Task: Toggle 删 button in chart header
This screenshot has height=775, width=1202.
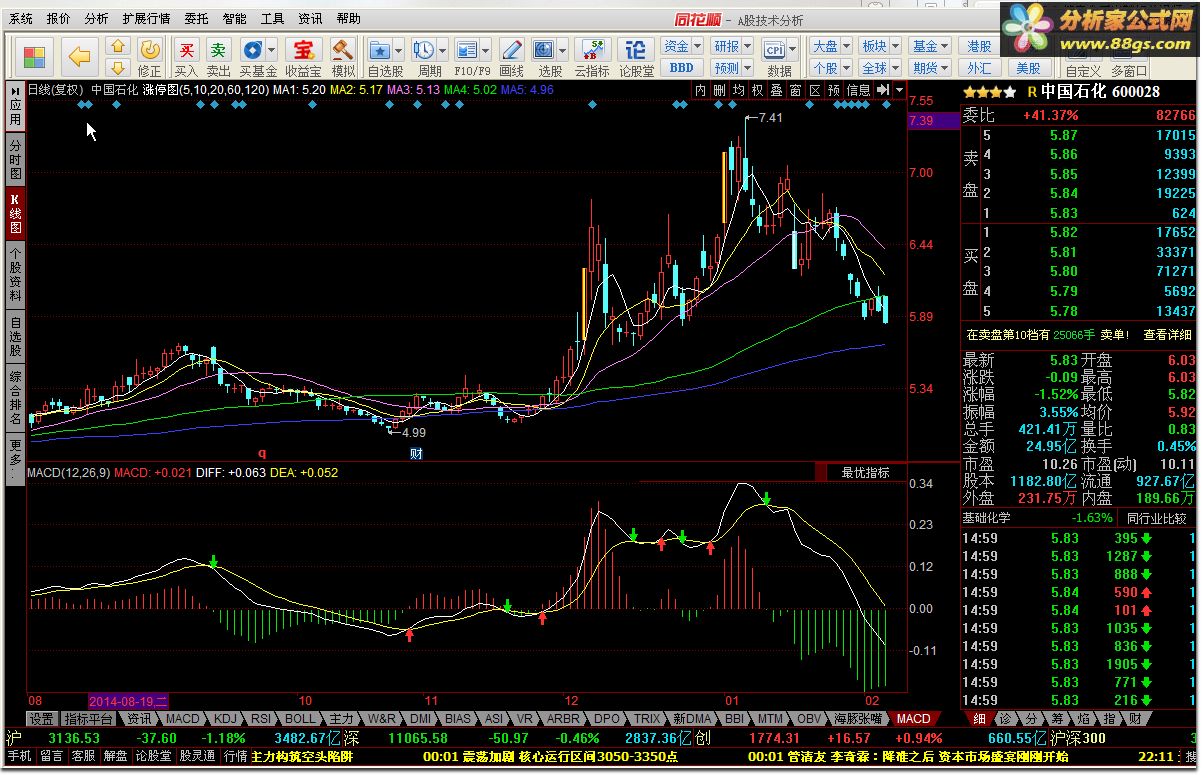Action: pos(719,90)
